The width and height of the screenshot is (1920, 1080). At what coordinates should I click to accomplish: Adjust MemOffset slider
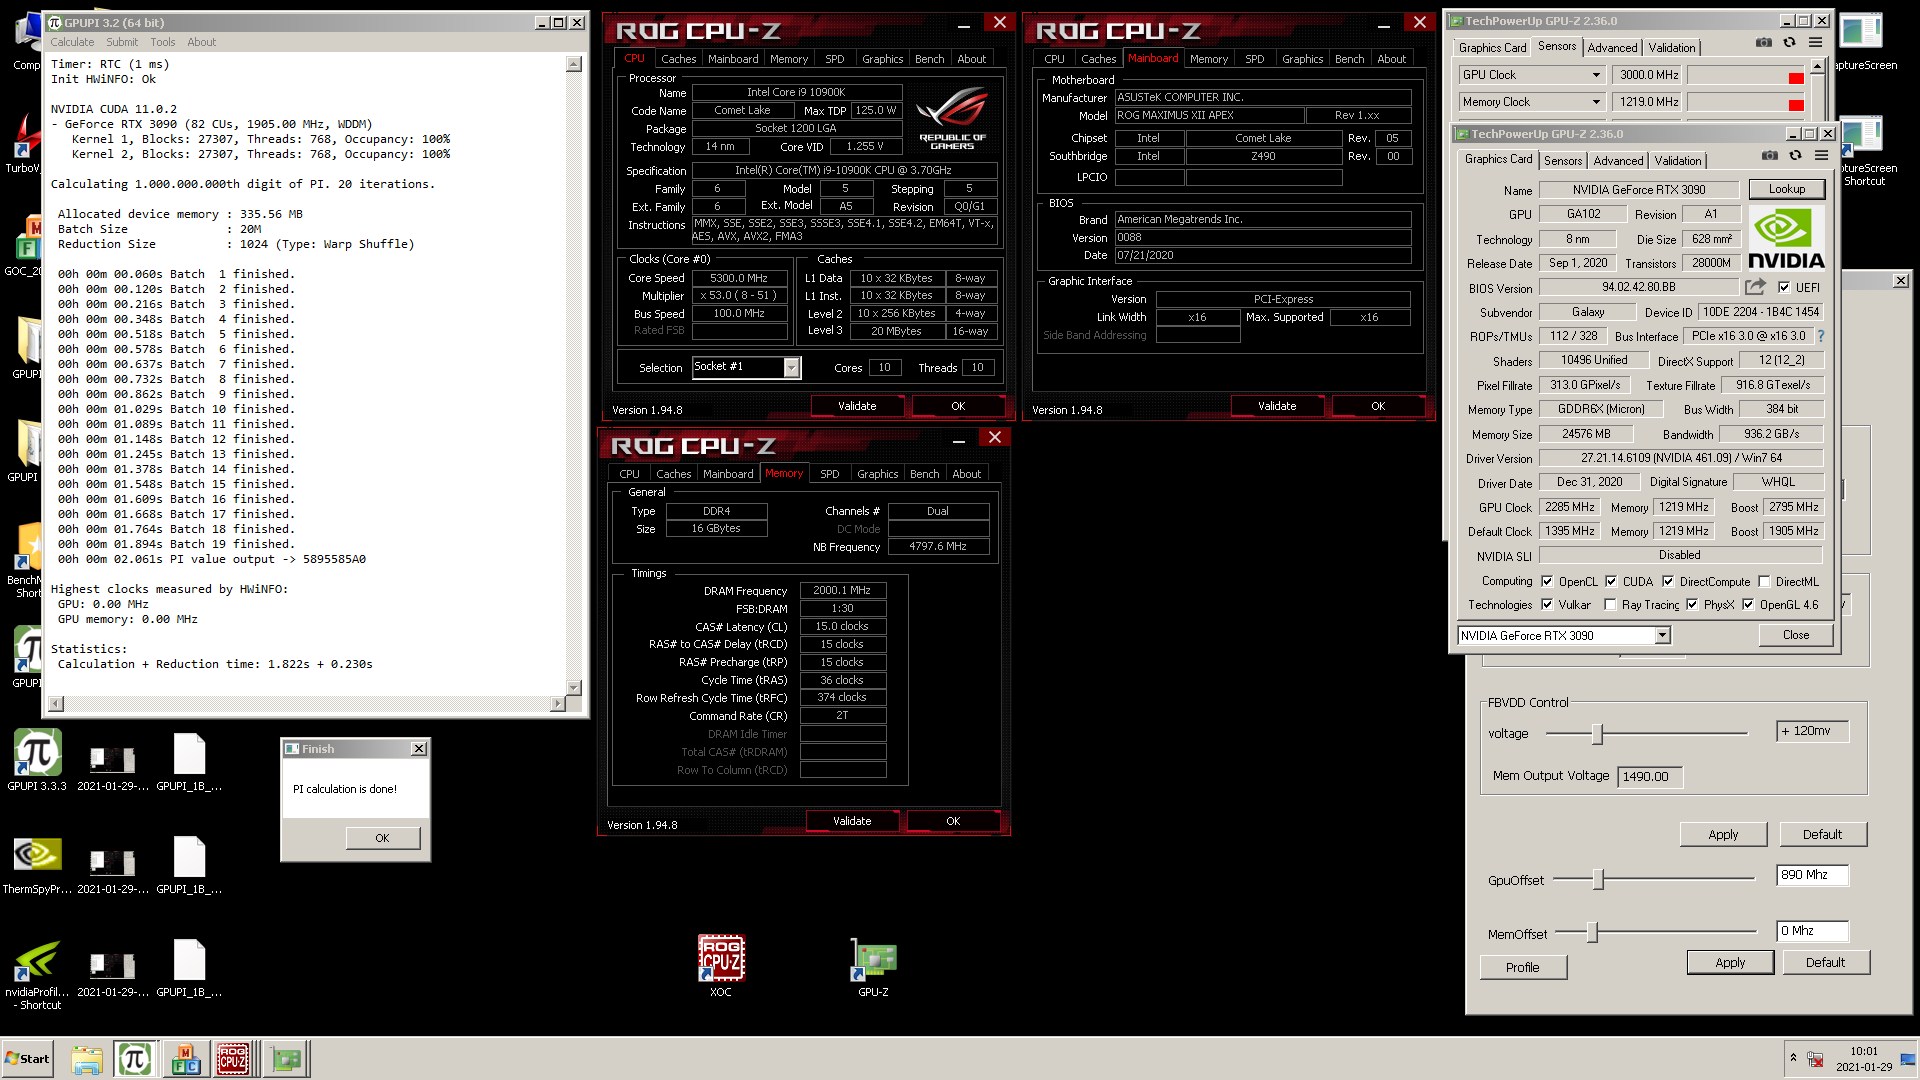[x=1592, y=933]
